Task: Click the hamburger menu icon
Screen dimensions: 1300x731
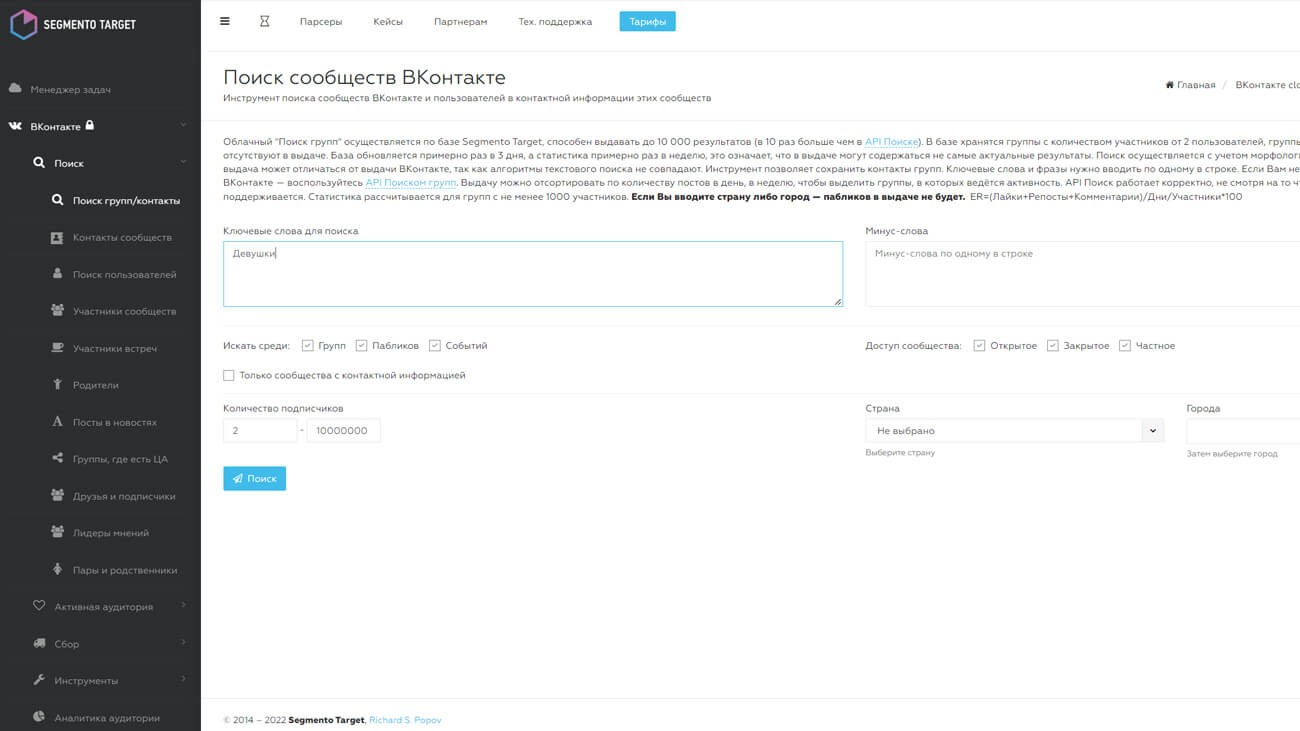Action: click(225, 21)
